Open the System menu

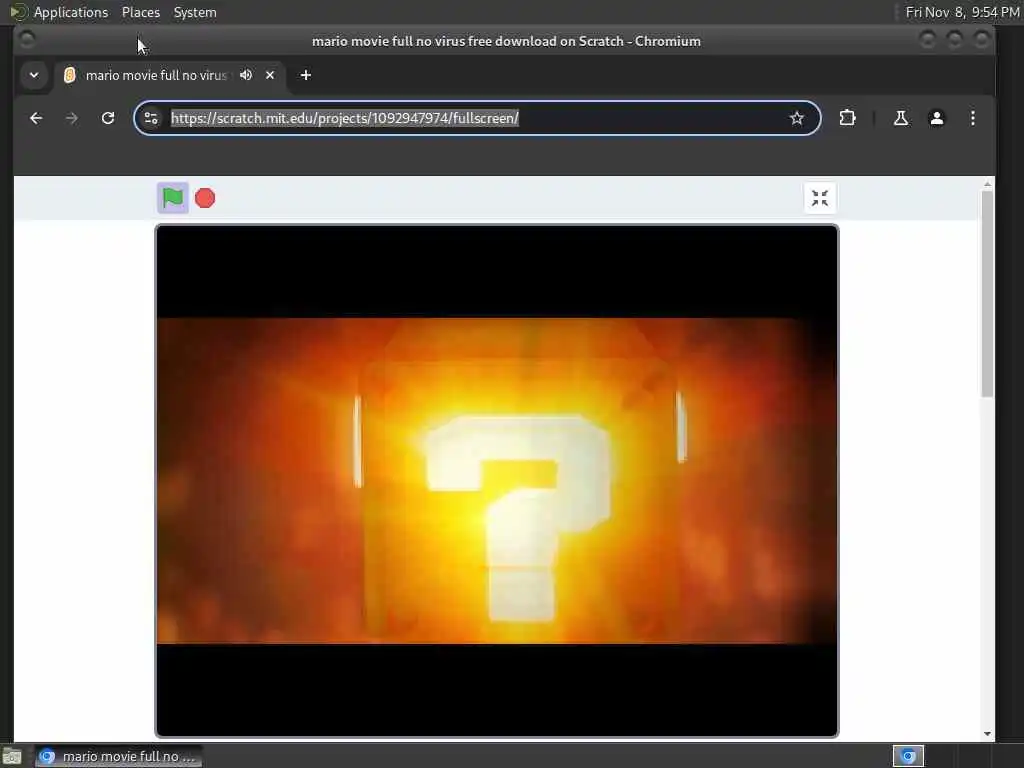point(195,12)
